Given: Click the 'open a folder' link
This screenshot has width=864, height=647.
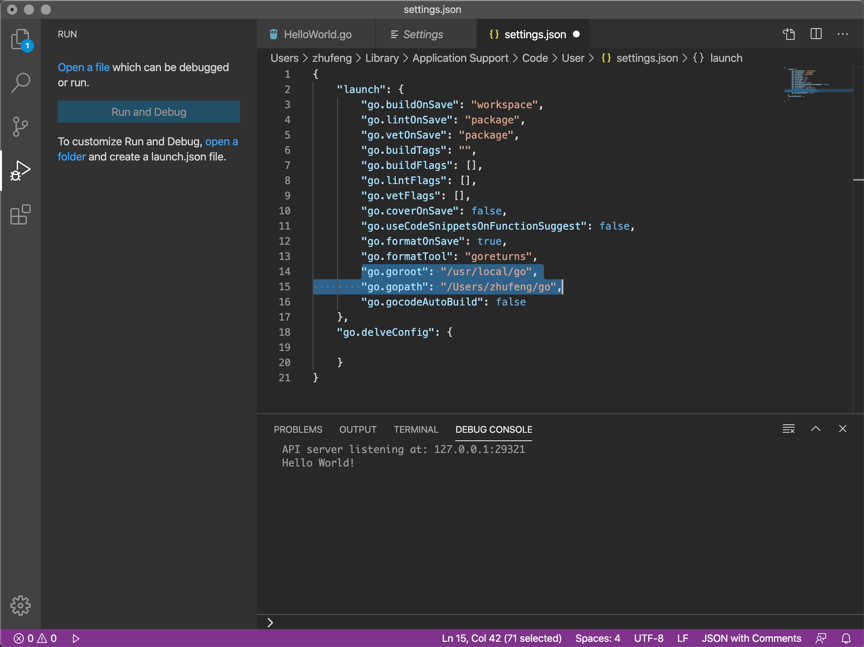Looking at the screenshot, I should 222,142.
